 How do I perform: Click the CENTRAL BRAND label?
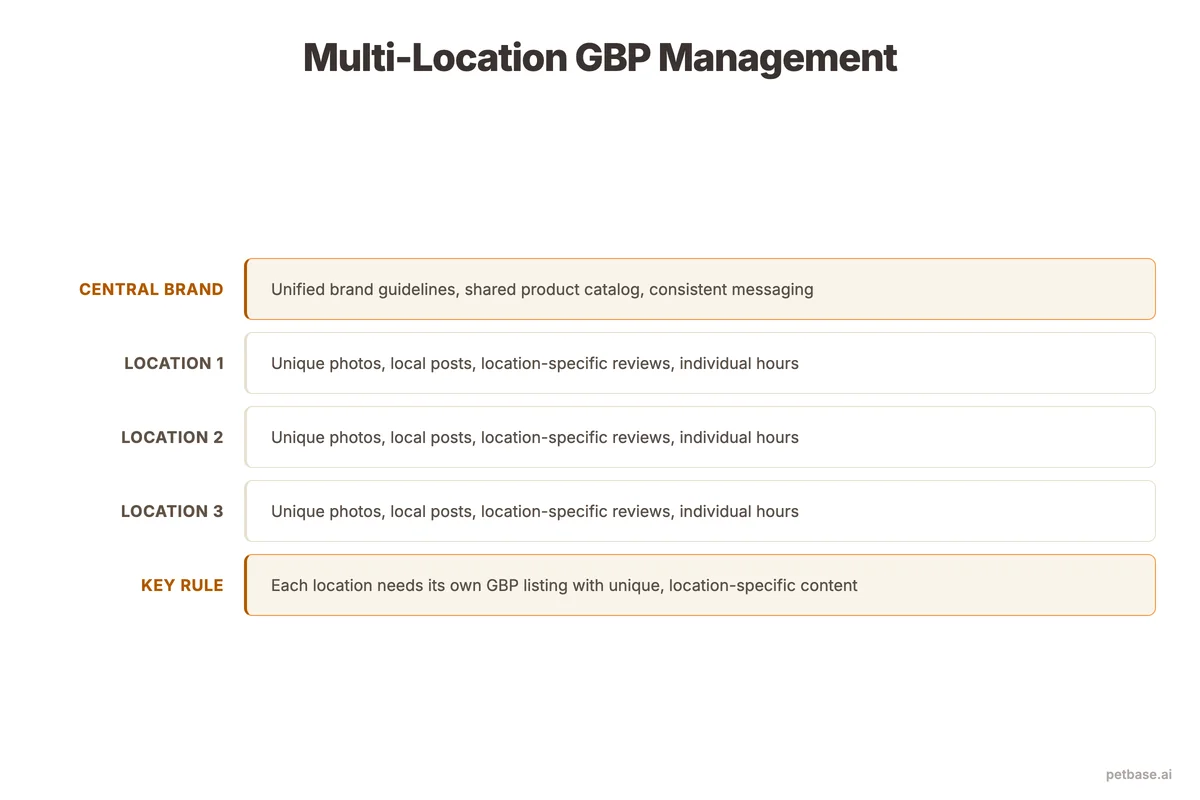tap(151, 289)
